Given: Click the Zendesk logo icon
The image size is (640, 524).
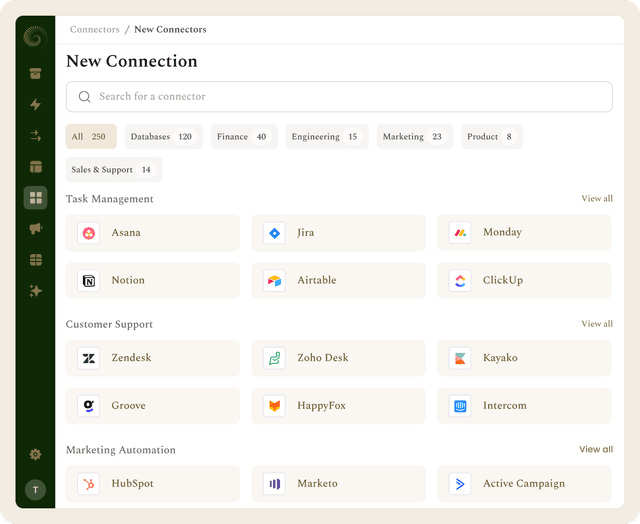Looking at the screenshot, I should click(x=89, y=358).
